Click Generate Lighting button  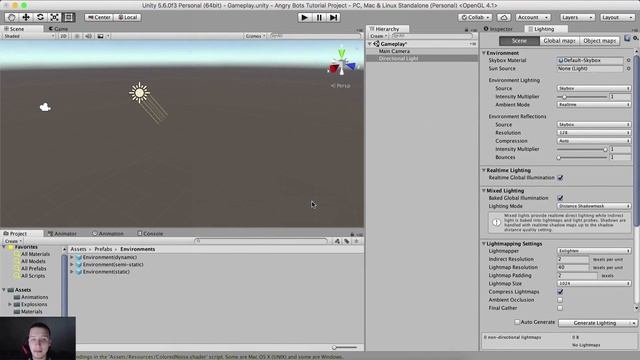click(x=594, y=323)
